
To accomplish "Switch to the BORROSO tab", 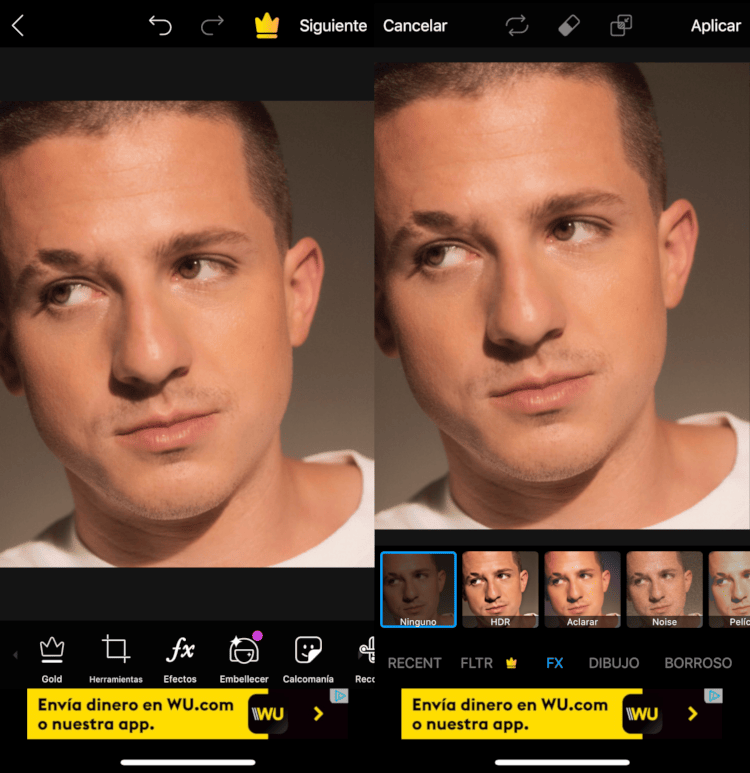I will [x=698, y=662].
